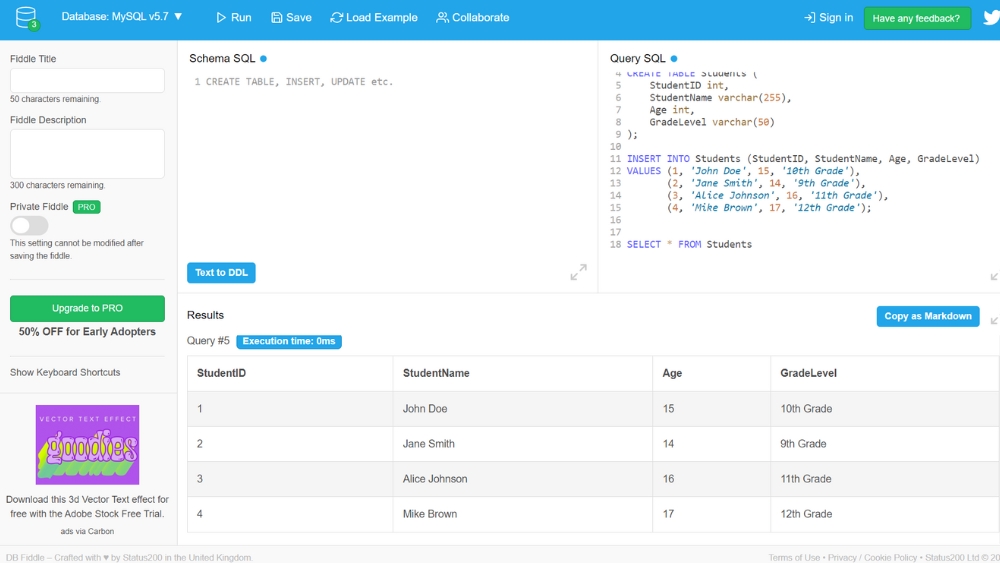Click Copy as Markdown button

click(928, 316)
